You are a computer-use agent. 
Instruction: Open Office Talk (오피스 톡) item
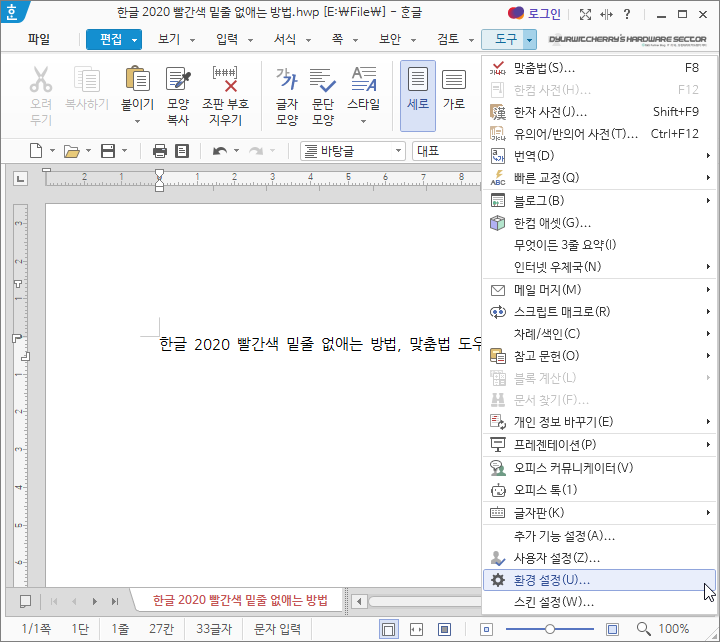coord(599,490)
